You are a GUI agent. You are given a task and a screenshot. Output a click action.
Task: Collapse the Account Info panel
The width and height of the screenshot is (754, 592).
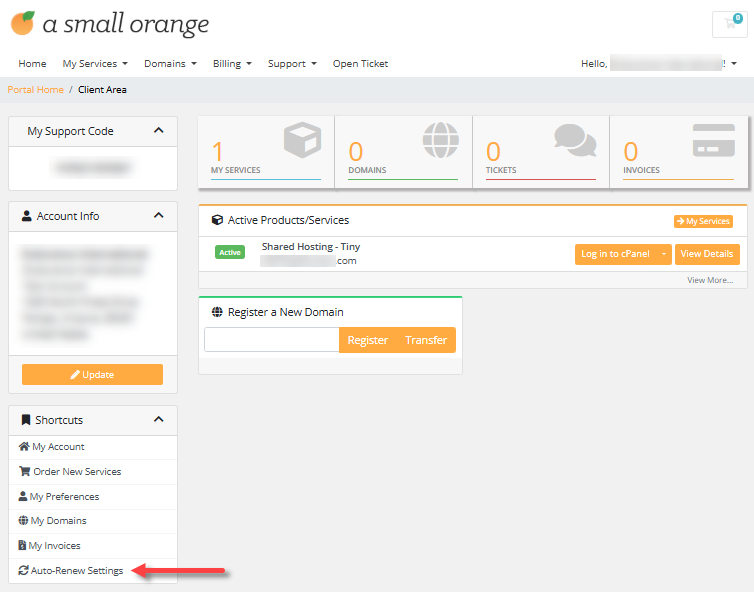[159, 215]
